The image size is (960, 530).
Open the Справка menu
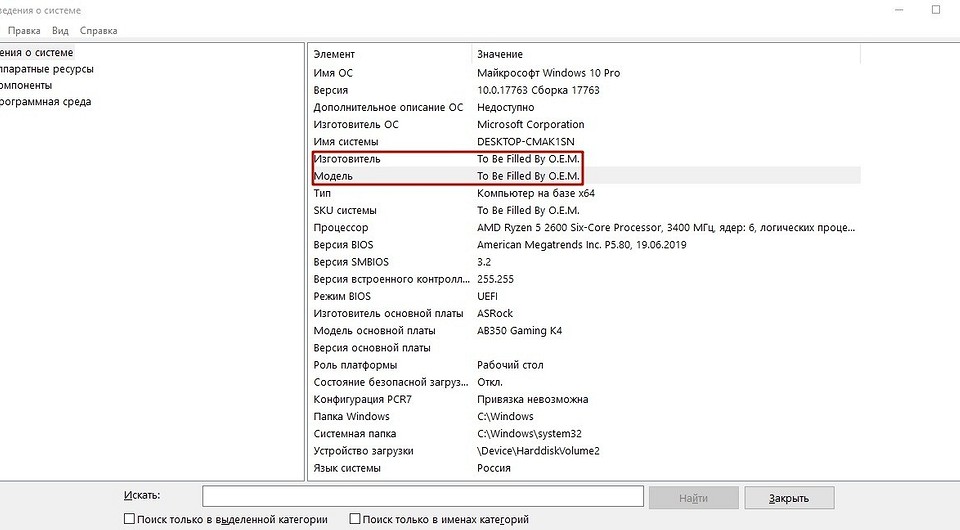(98, 31)
